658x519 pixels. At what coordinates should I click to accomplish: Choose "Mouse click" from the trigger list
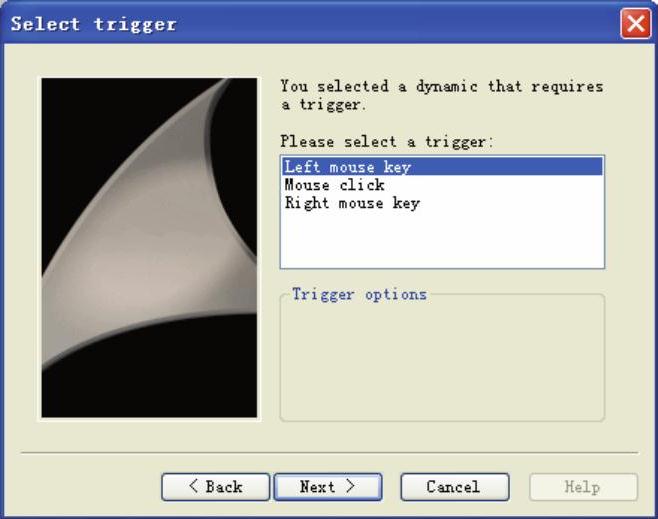tap(334, 185)
